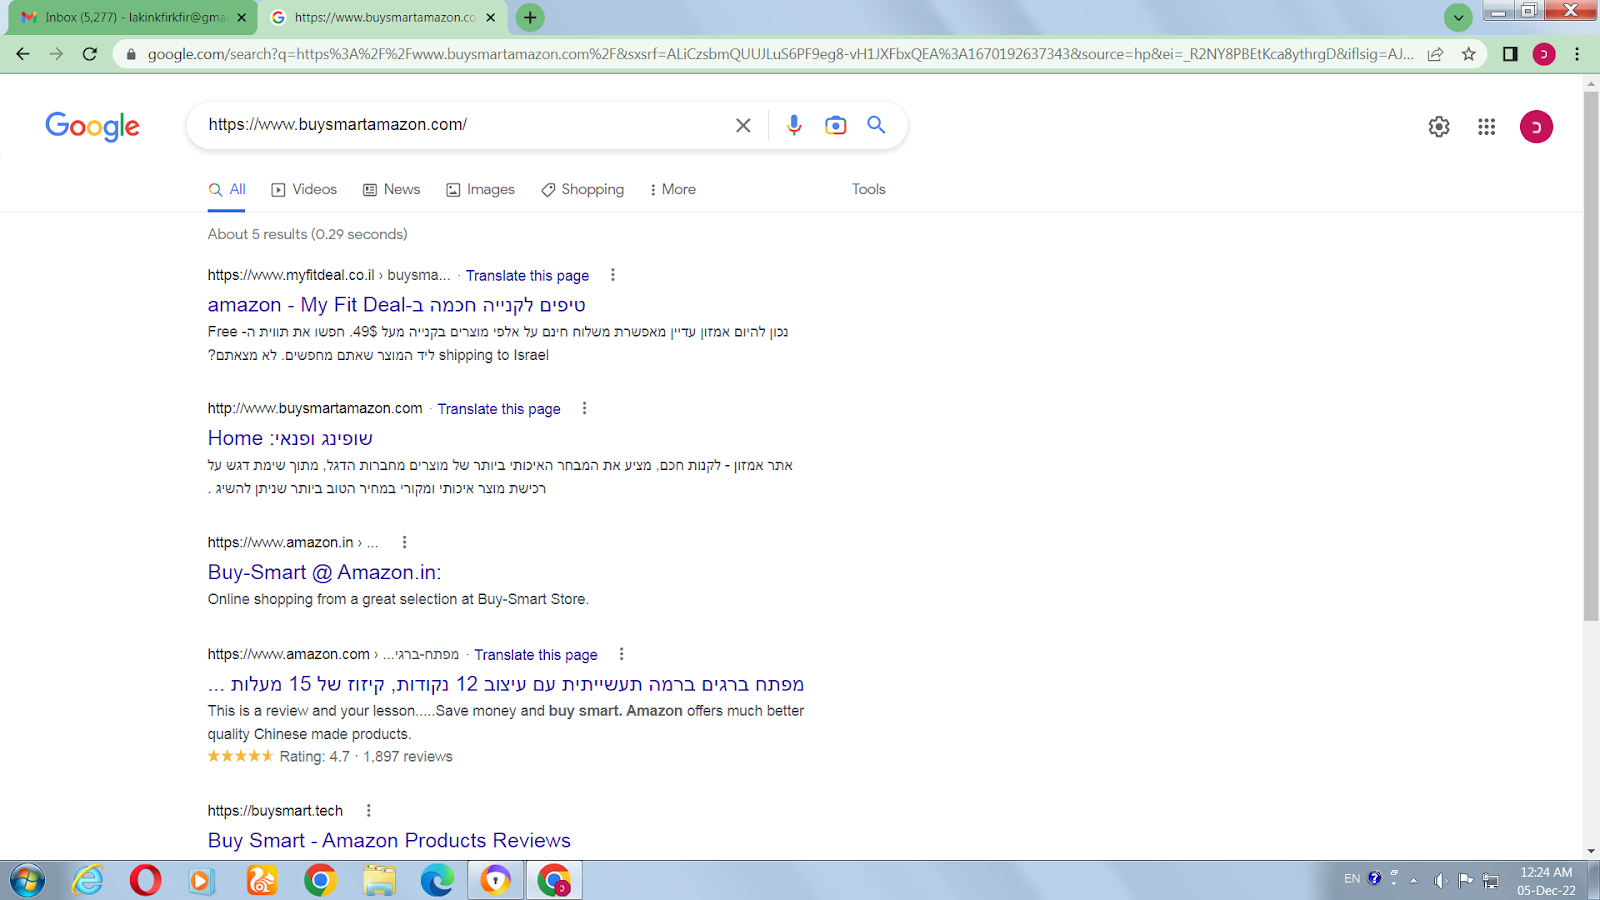
Task: Click the magnifier search submit icon
Action: coord(876,125)
